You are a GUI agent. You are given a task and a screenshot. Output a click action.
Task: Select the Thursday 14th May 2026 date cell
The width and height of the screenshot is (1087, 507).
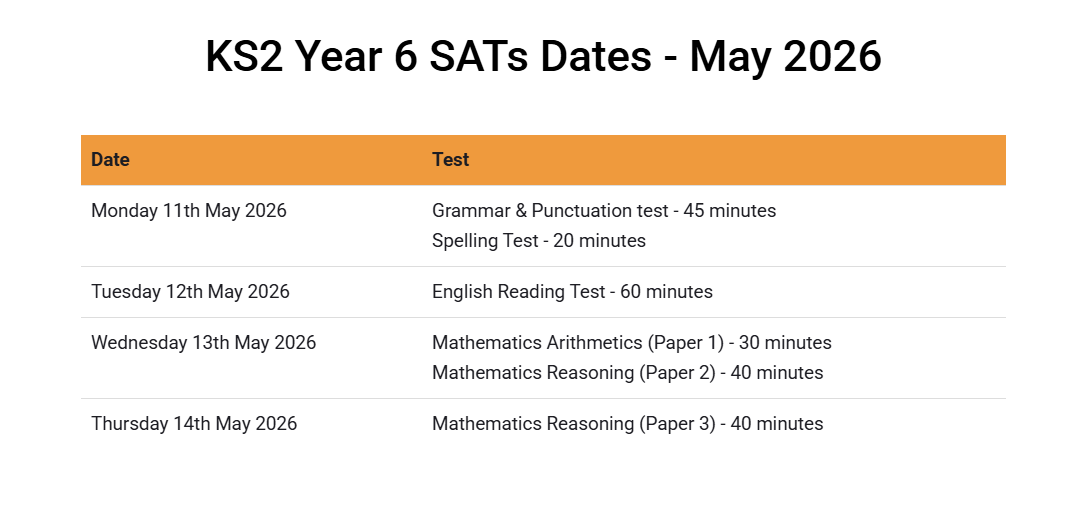coord(194,424)
